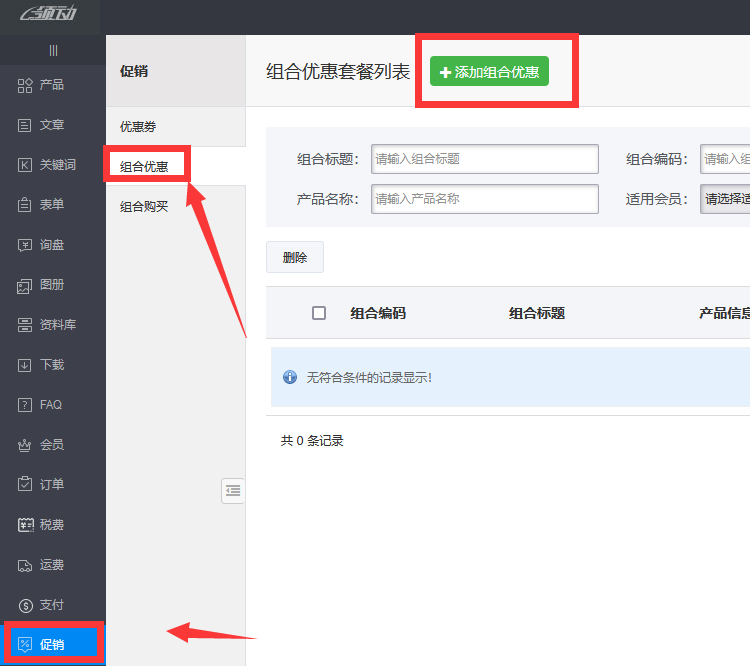Click the logo at top left
The height and width of the screenshot is (666, 750).
pyautogui.click(x=48, y=13)
